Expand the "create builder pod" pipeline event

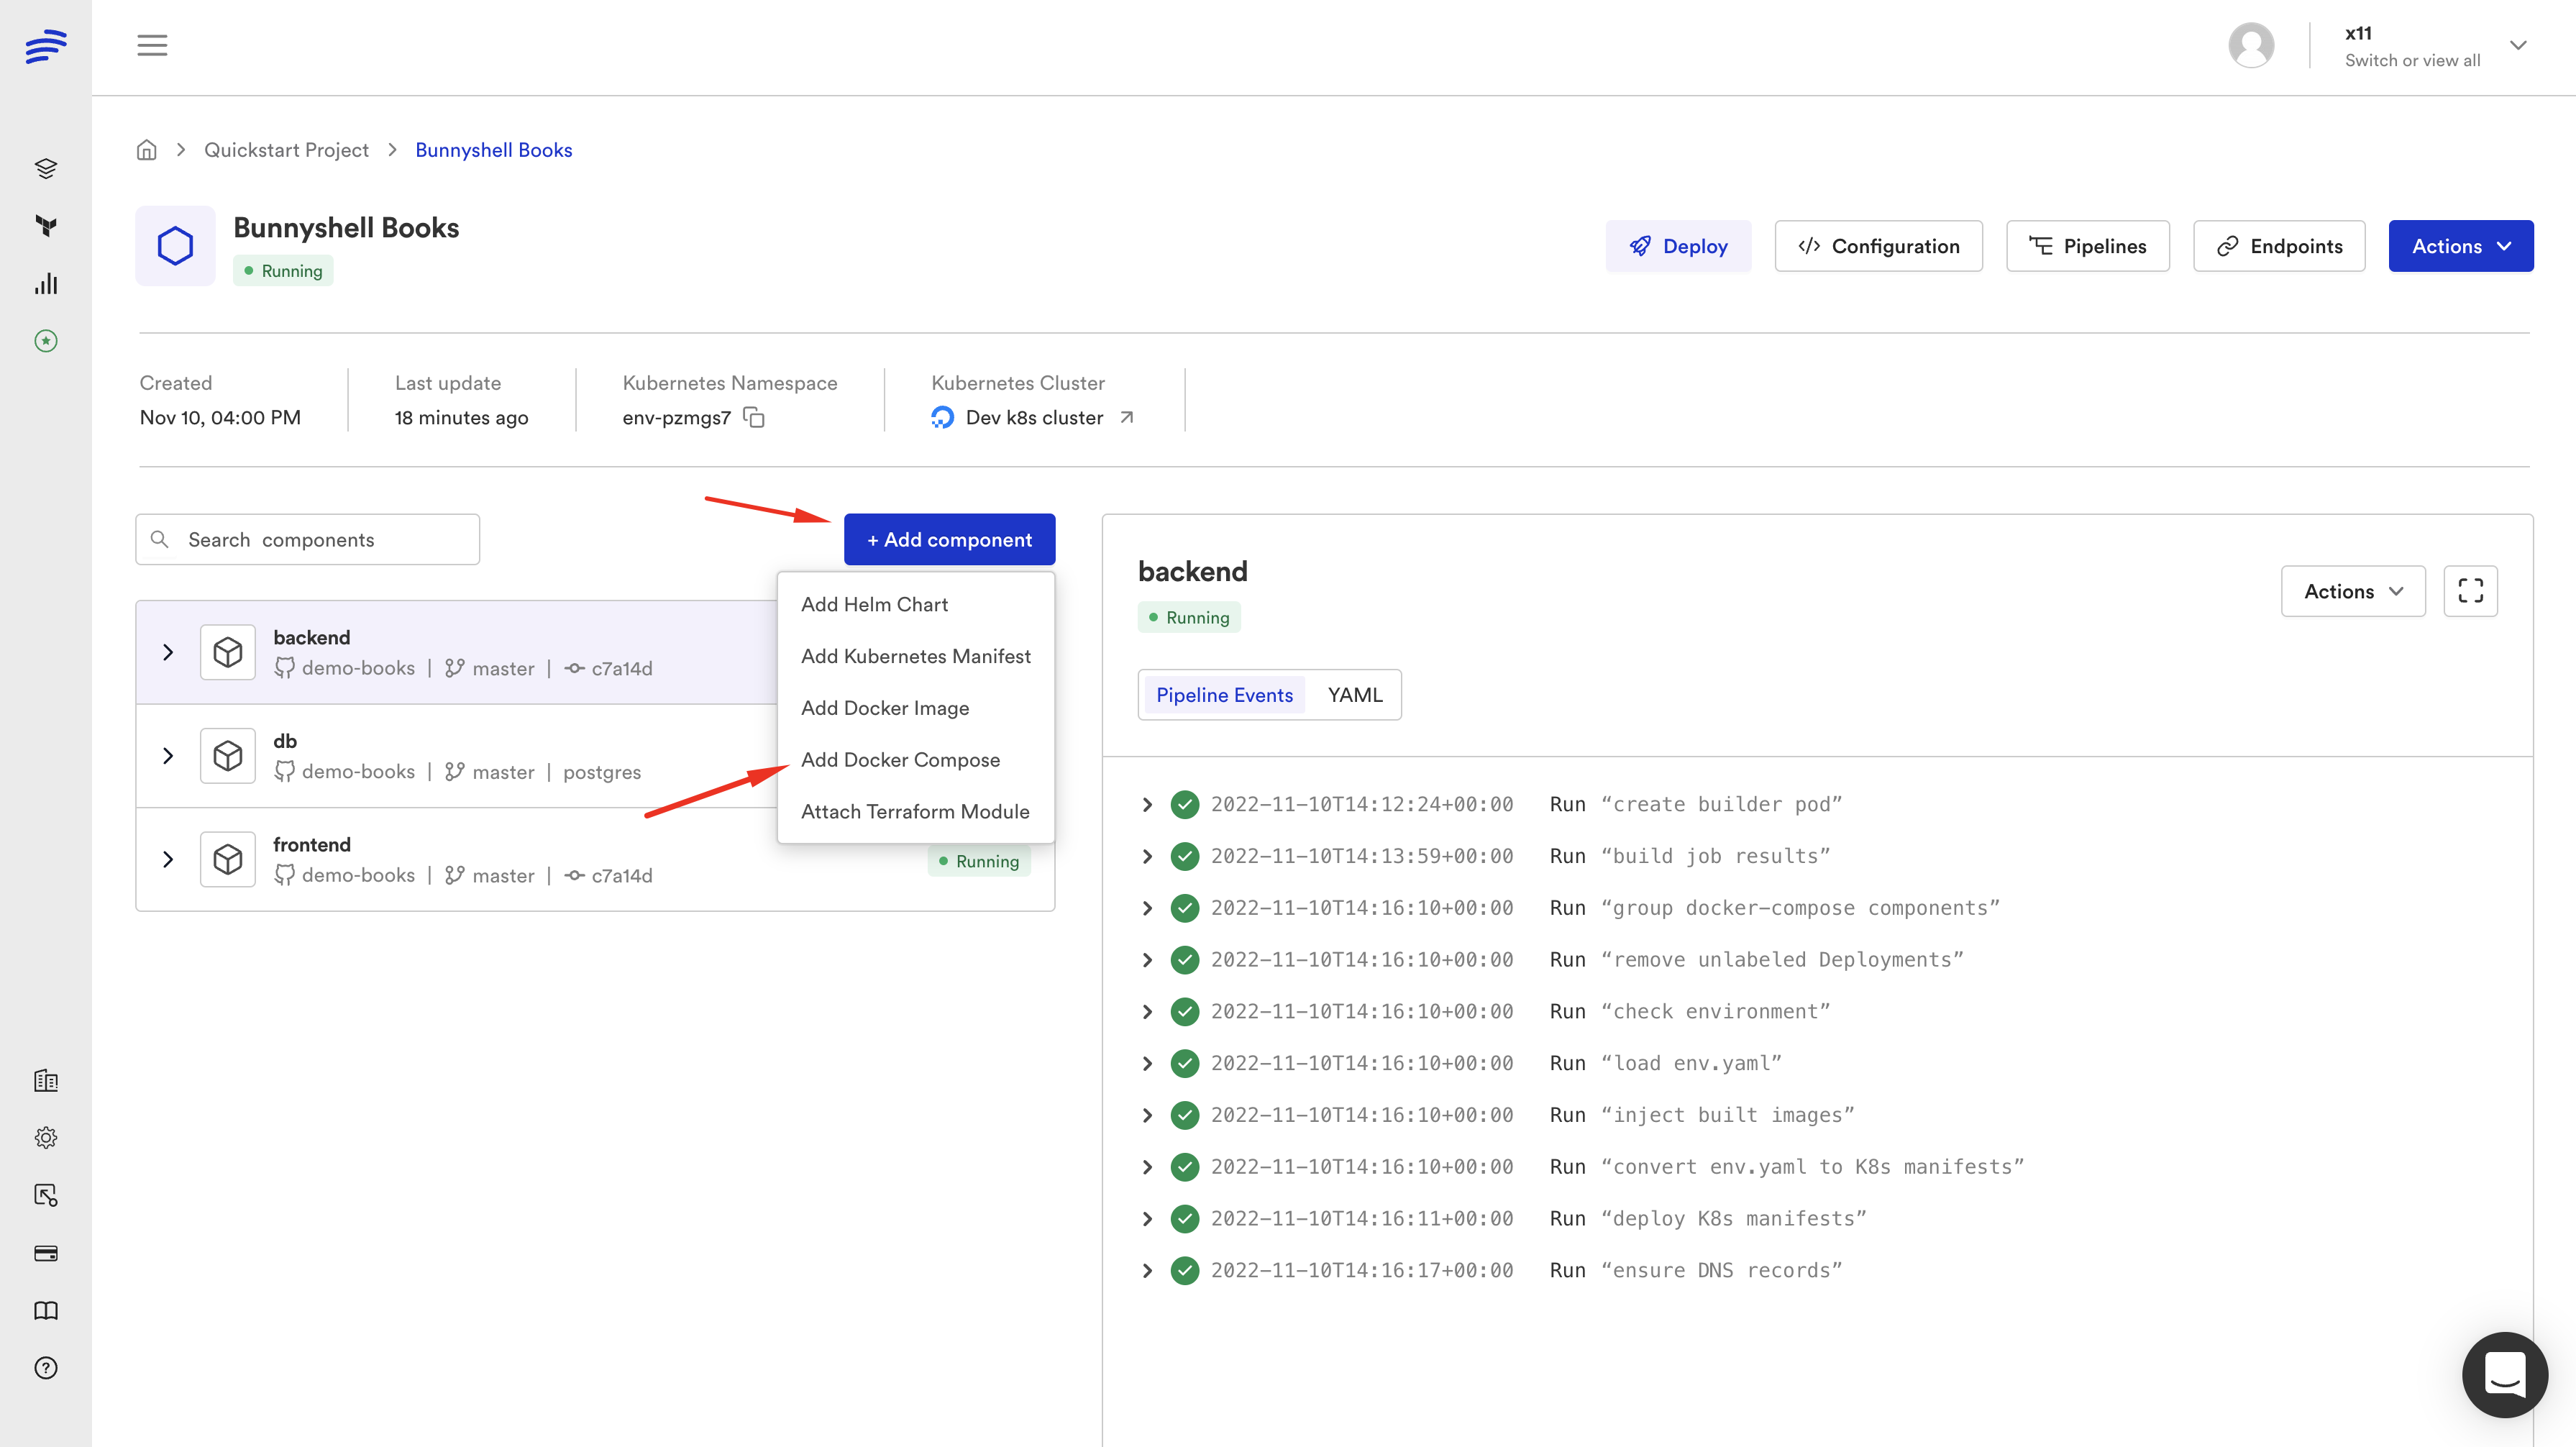point(1147,804)
